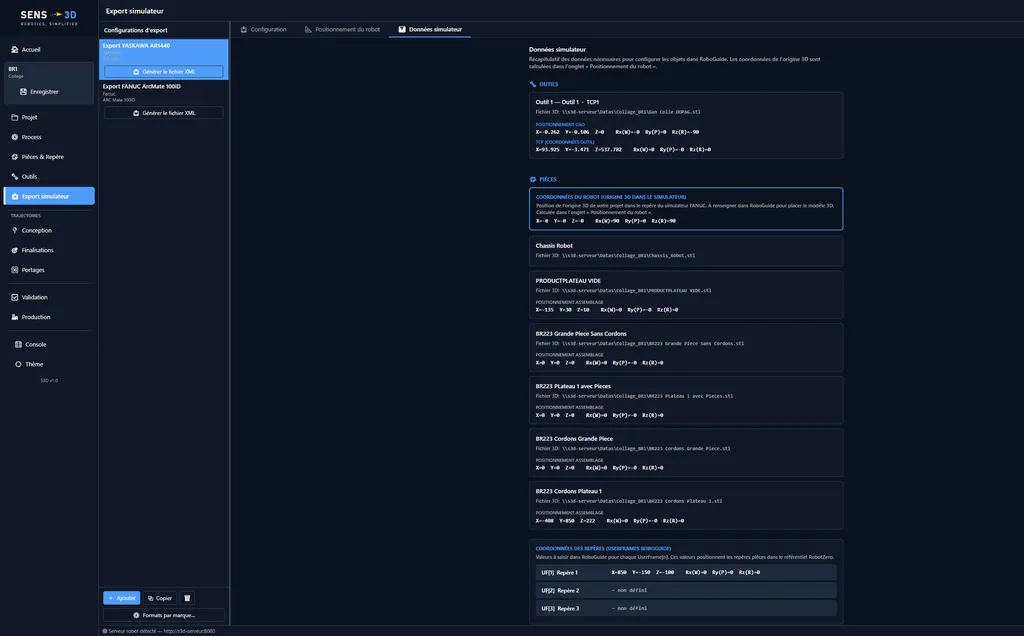Open Validation via its checkmark icon
This screenshot has width=1024, height=636.
[x=15, y=297]
